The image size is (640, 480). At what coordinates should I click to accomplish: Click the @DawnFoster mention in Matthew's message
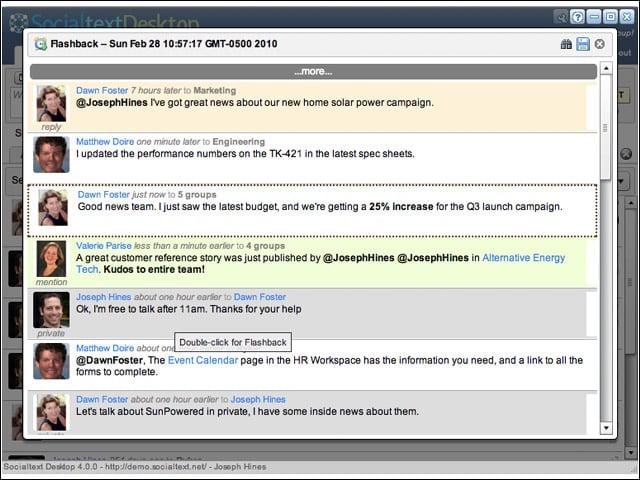109,360
